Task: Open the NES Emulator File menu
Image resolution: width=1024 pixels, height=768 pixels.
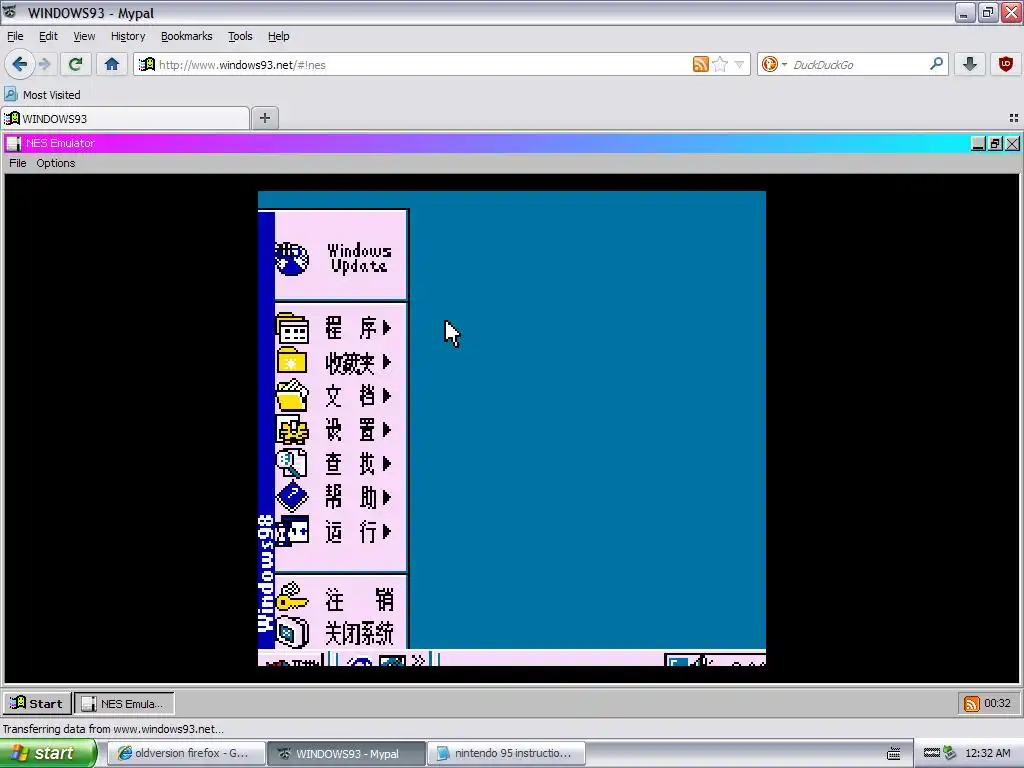Action: 18,163
